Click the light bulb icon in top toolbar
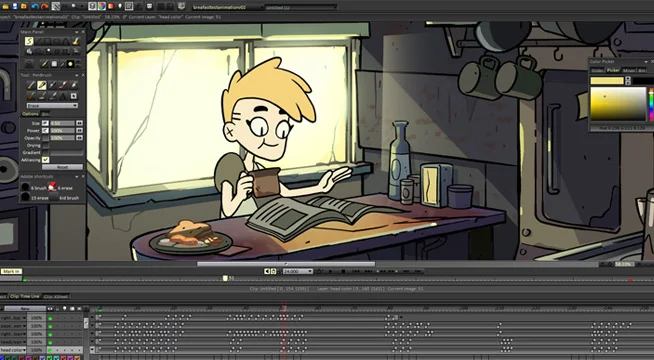654x360 pixels. coord(120,6)
